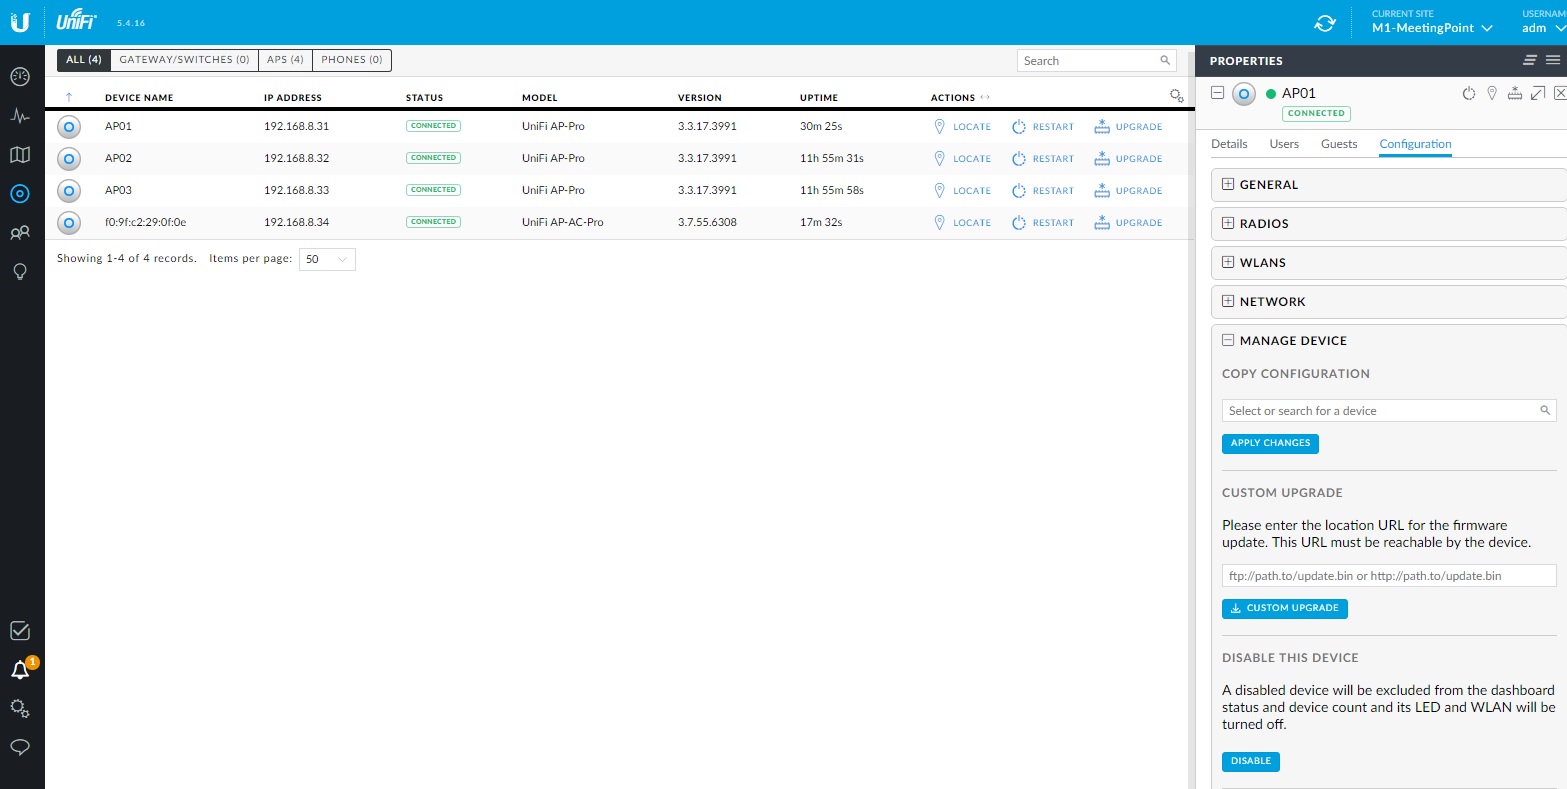
Task: Click the DISABLE button
Action: click(x=1251, y=761)
